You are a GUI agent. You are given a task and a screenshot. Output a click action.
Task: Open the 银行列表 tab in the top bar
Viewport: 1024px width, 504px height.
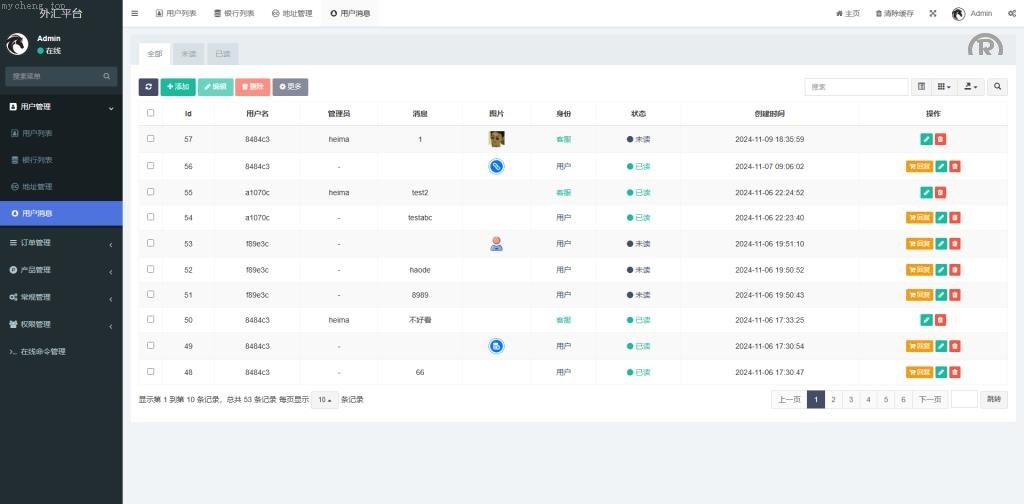click(234, 13)
